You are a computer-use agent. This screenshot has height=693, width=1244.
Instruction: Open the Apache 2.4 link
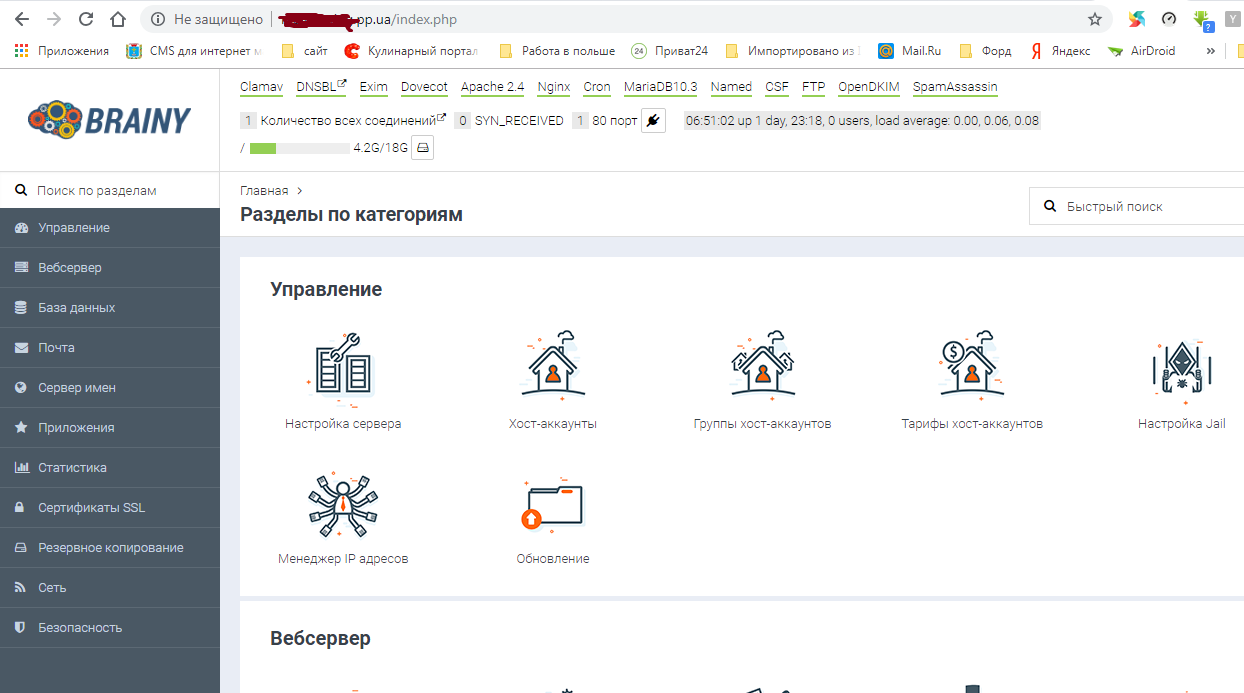pos(492,87)
